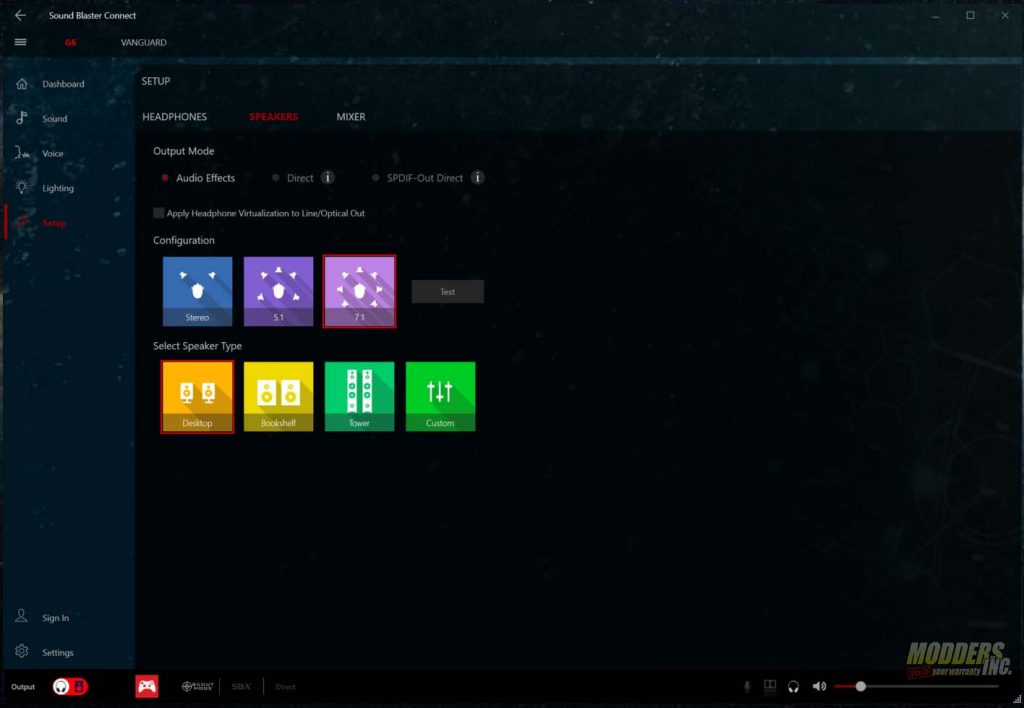Switch to the G6 device tab
Viewport: 1024px width, 708px height.
coord(71,42)
